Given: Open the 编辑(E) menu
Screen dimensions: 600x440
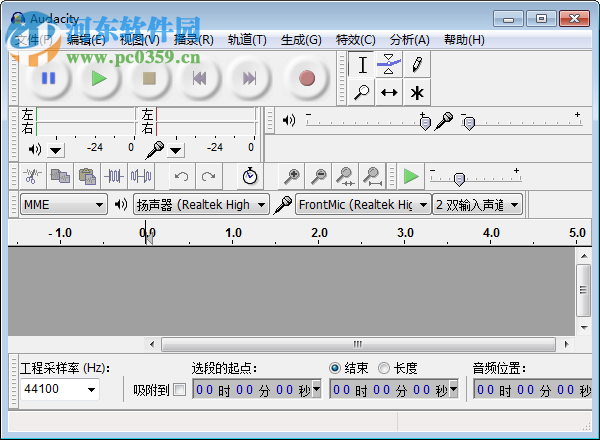Looking at the screenshot, I should (86, 39).
